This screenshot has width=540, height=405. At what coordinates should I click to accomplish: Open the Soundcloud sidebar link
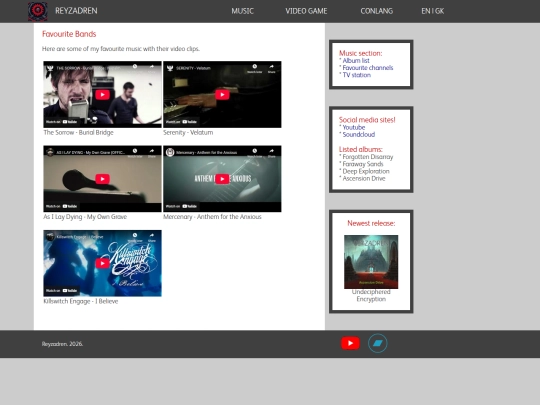[359, 135]
